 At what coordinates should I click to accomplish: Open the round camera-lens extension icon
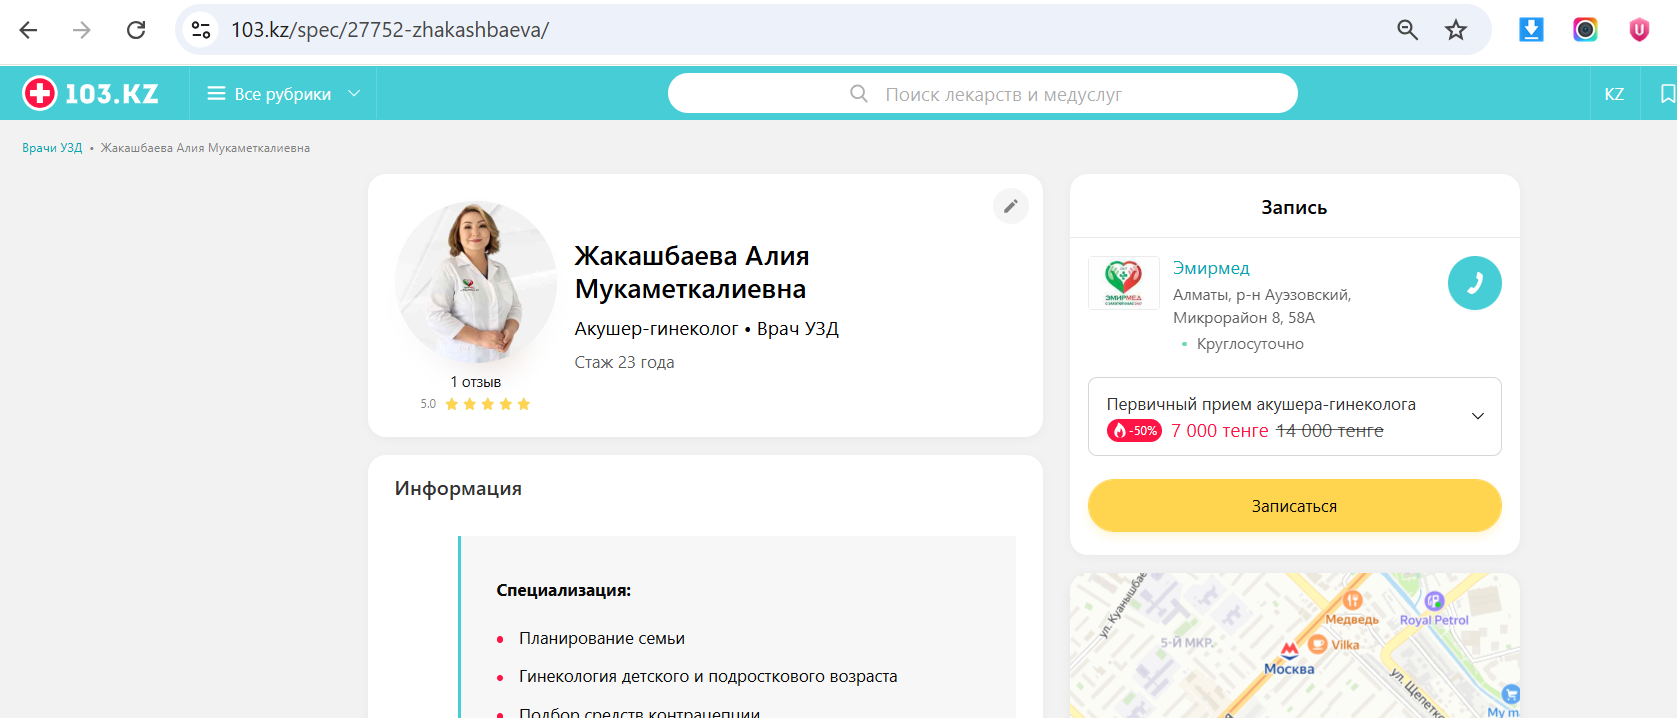(x=1585, y=30)
